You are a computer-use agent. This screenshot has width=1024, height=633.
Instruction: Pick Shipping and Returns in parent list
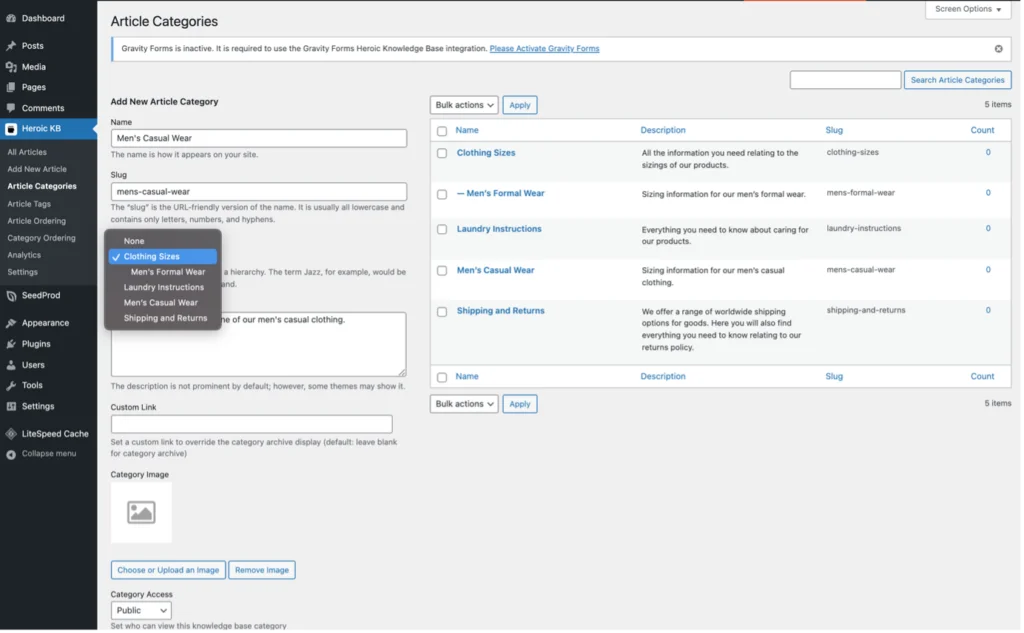point(163,319)
